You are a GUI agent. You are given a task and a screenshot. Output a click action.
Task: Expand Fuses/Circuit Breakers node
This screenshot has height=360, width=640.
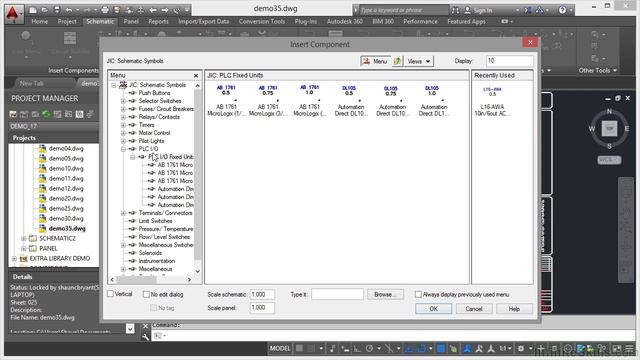(123, 109)
